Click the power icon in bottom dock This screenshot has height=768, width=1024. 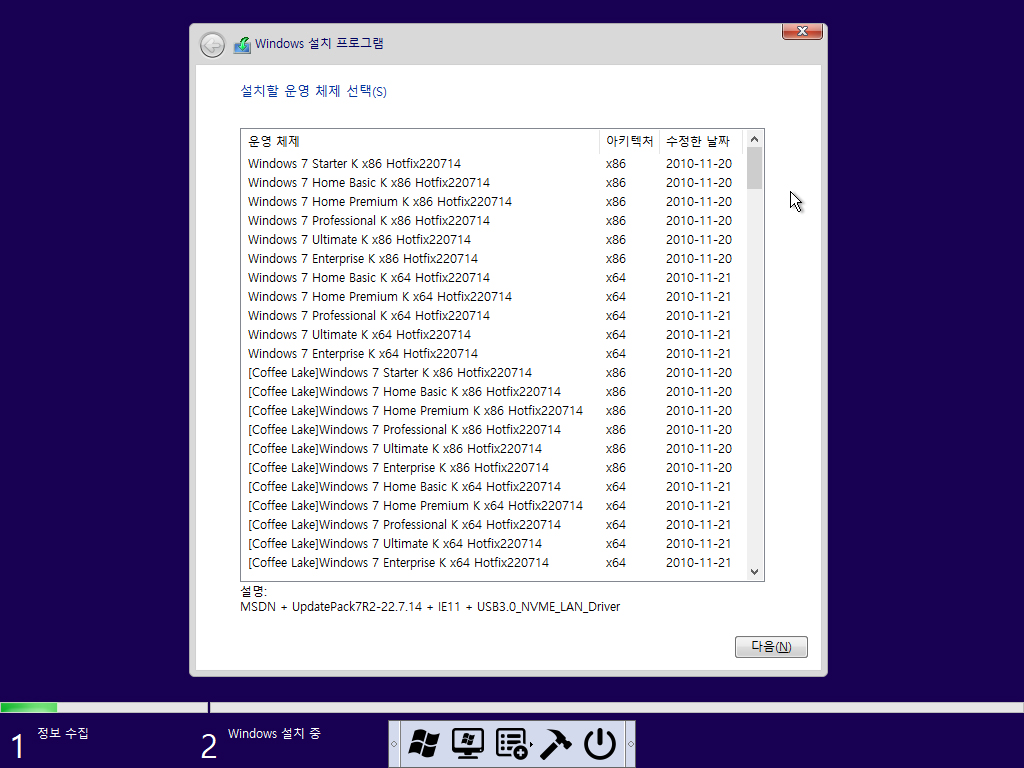600,744
